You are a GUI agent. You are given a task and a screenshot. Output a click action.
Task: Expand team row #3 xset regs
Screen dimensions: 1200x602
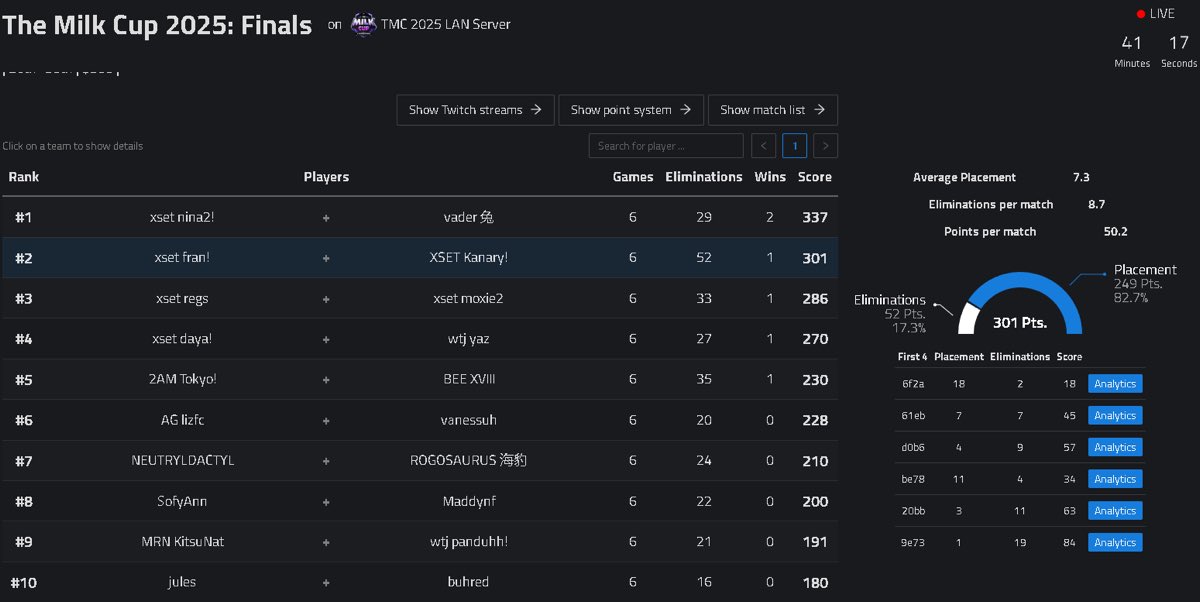420,299
